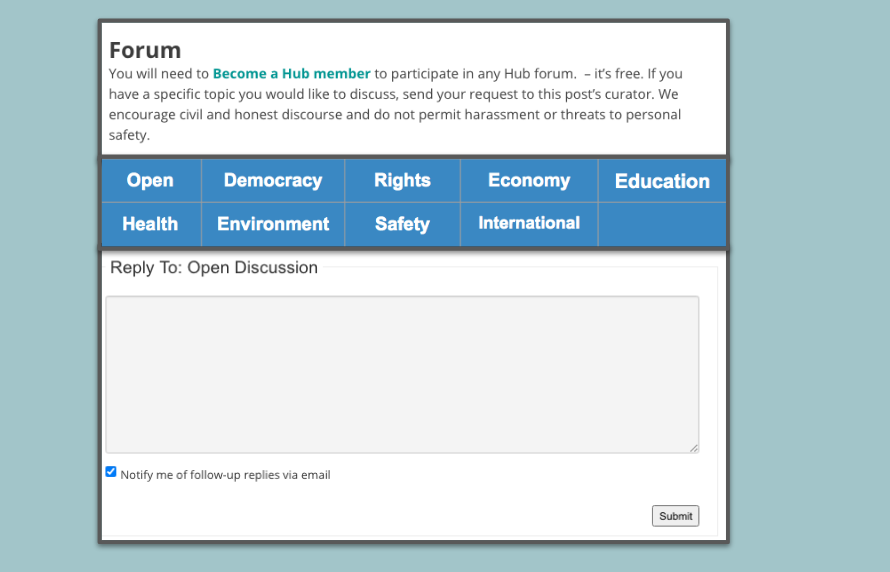Select the Health forum tab
890x572 pixels.
coord(150,224)
